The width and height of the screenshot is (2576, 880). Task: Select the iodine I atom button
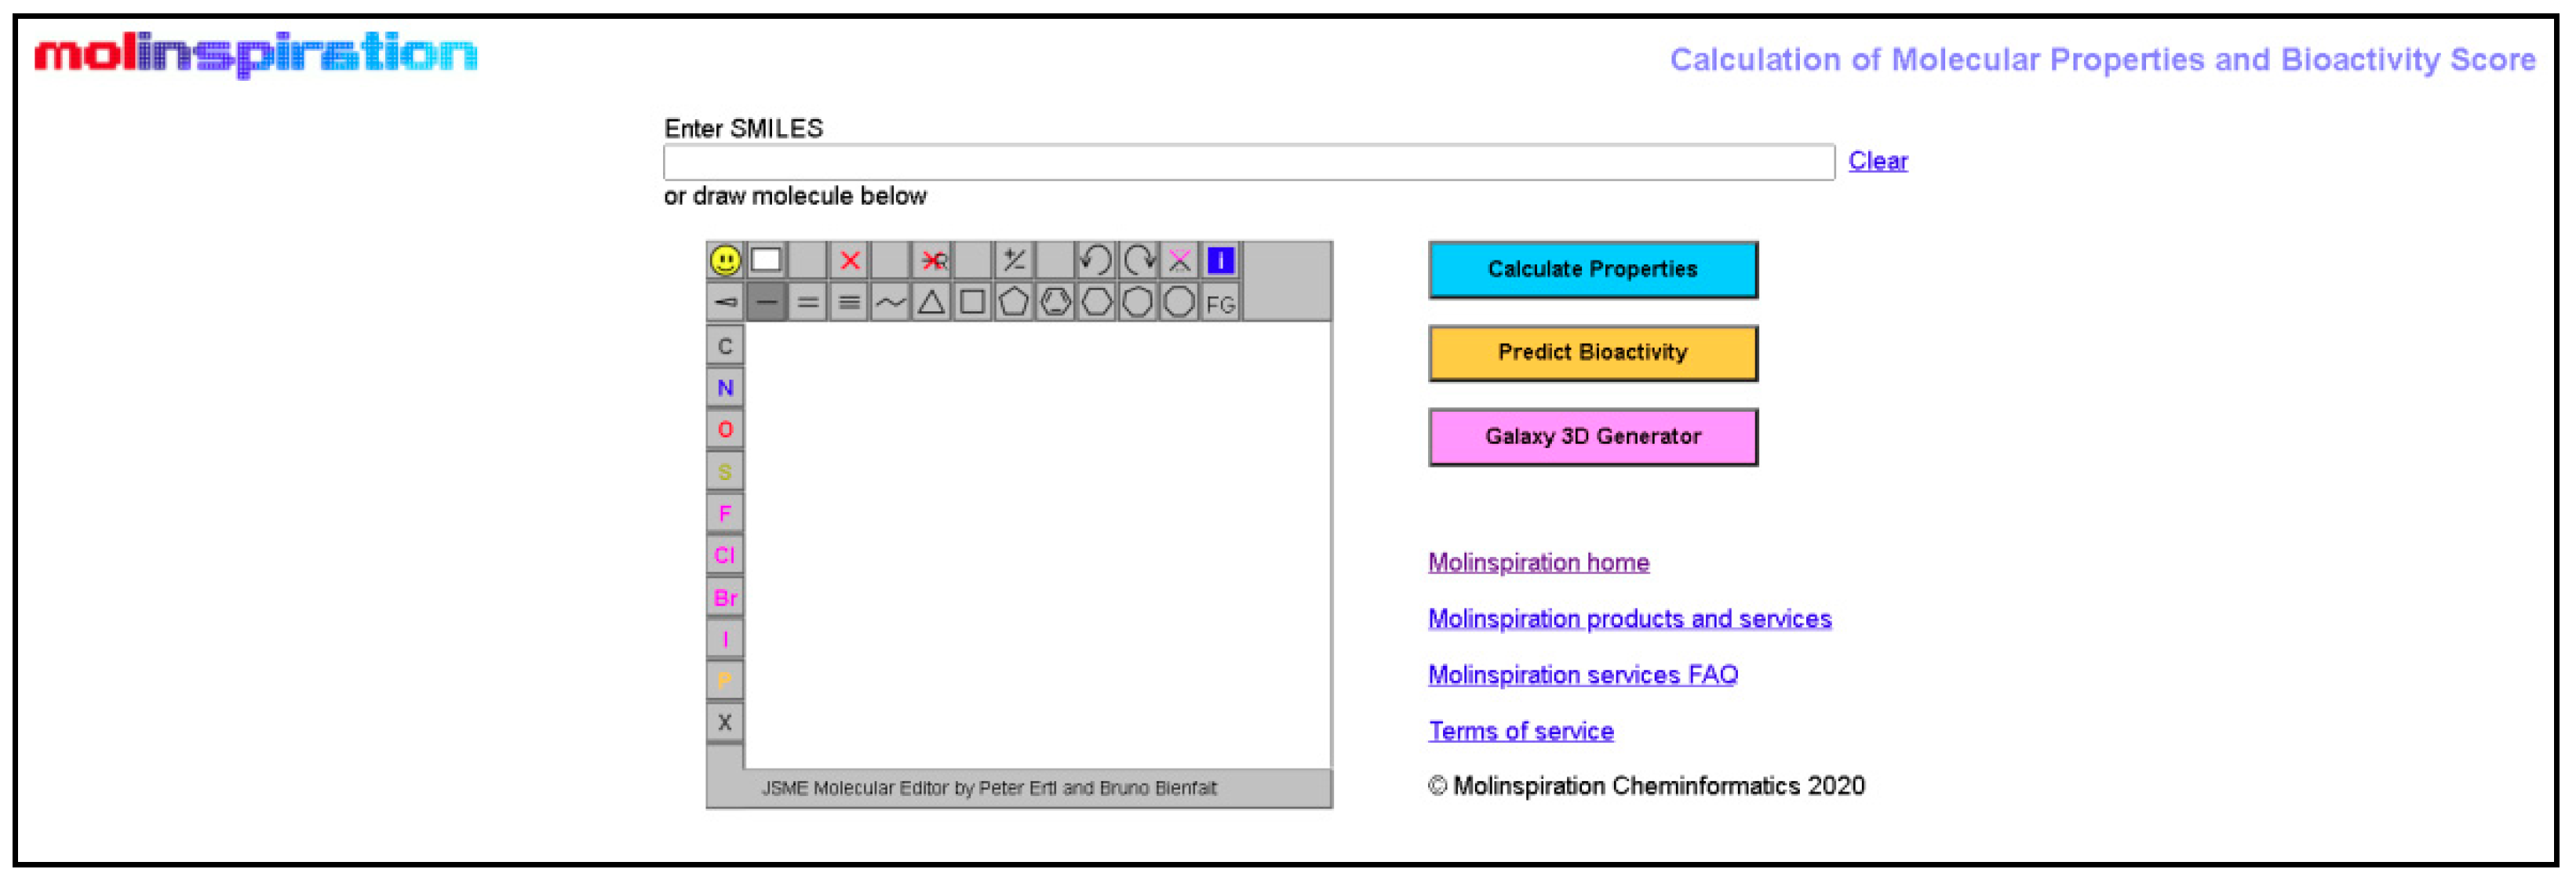[x=725, y=639]
